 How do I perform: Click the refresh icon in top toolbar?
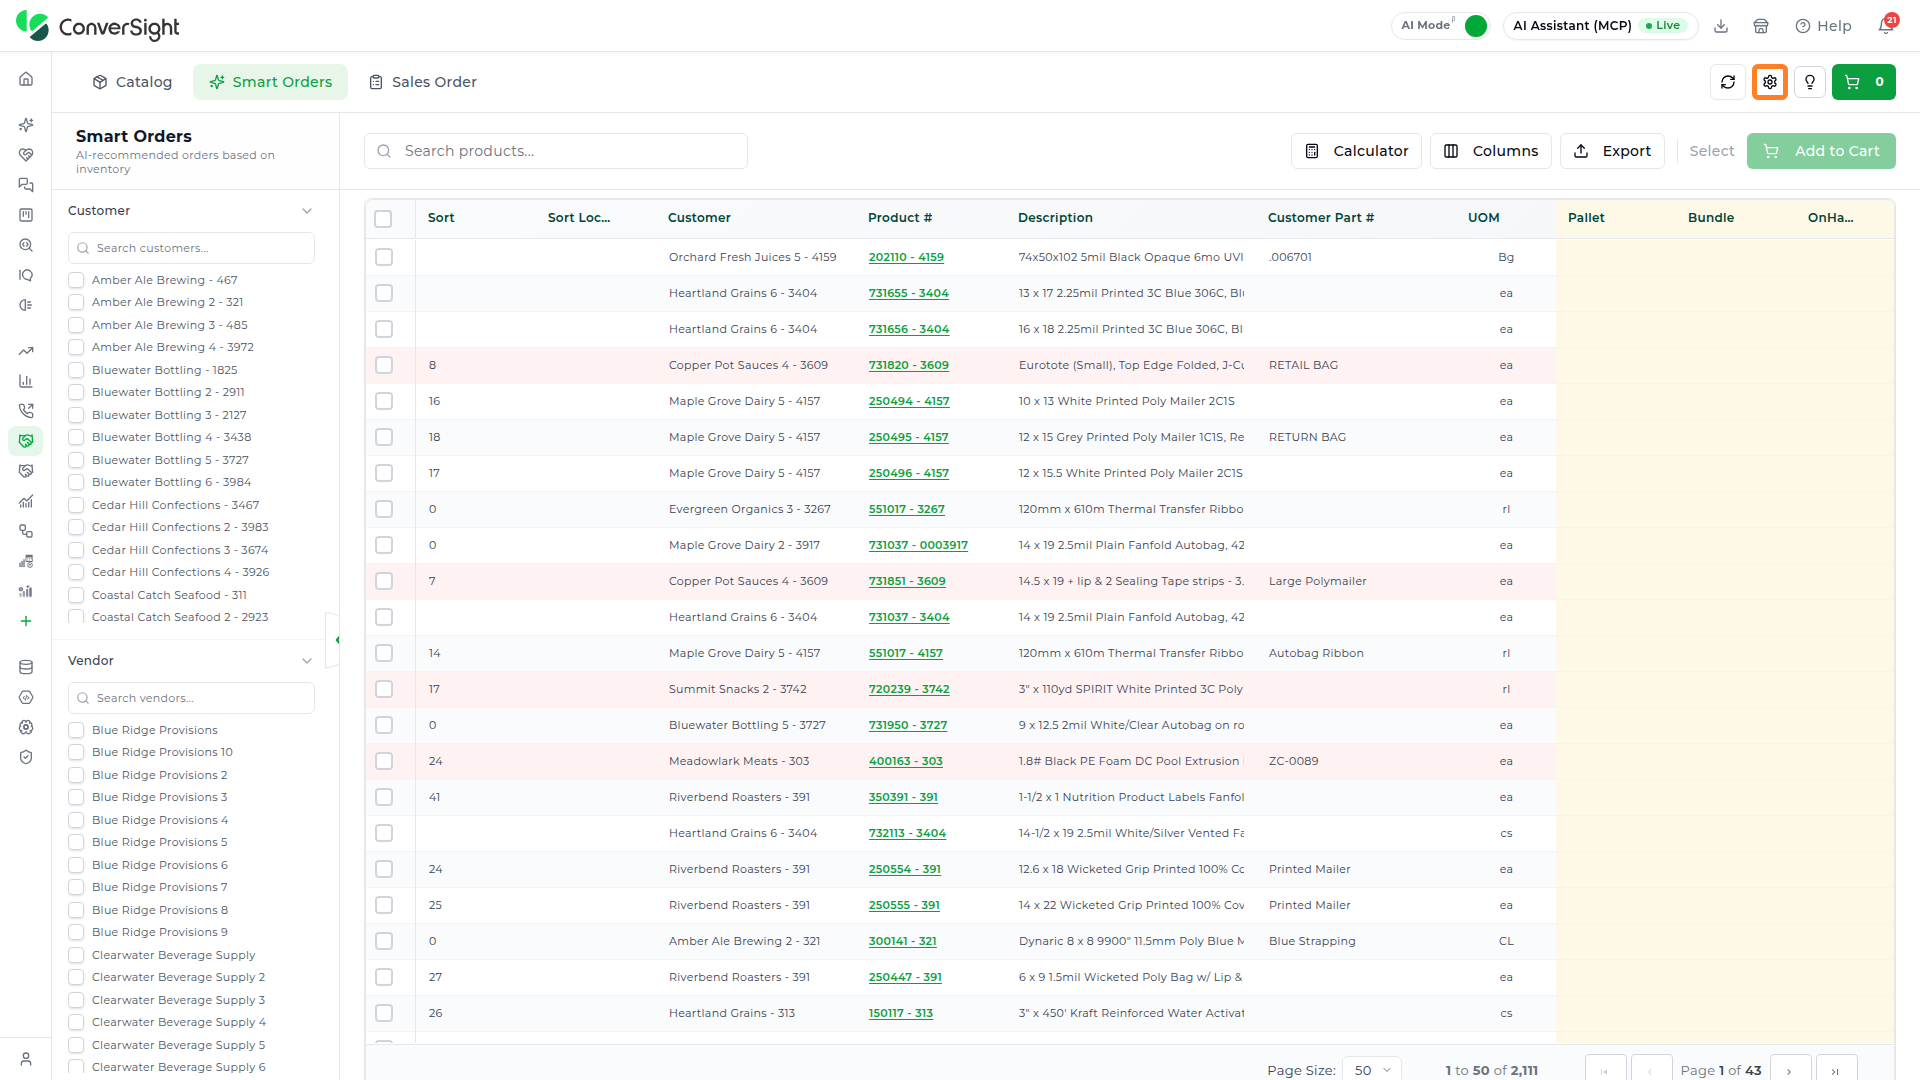[x=1728, y=82]
